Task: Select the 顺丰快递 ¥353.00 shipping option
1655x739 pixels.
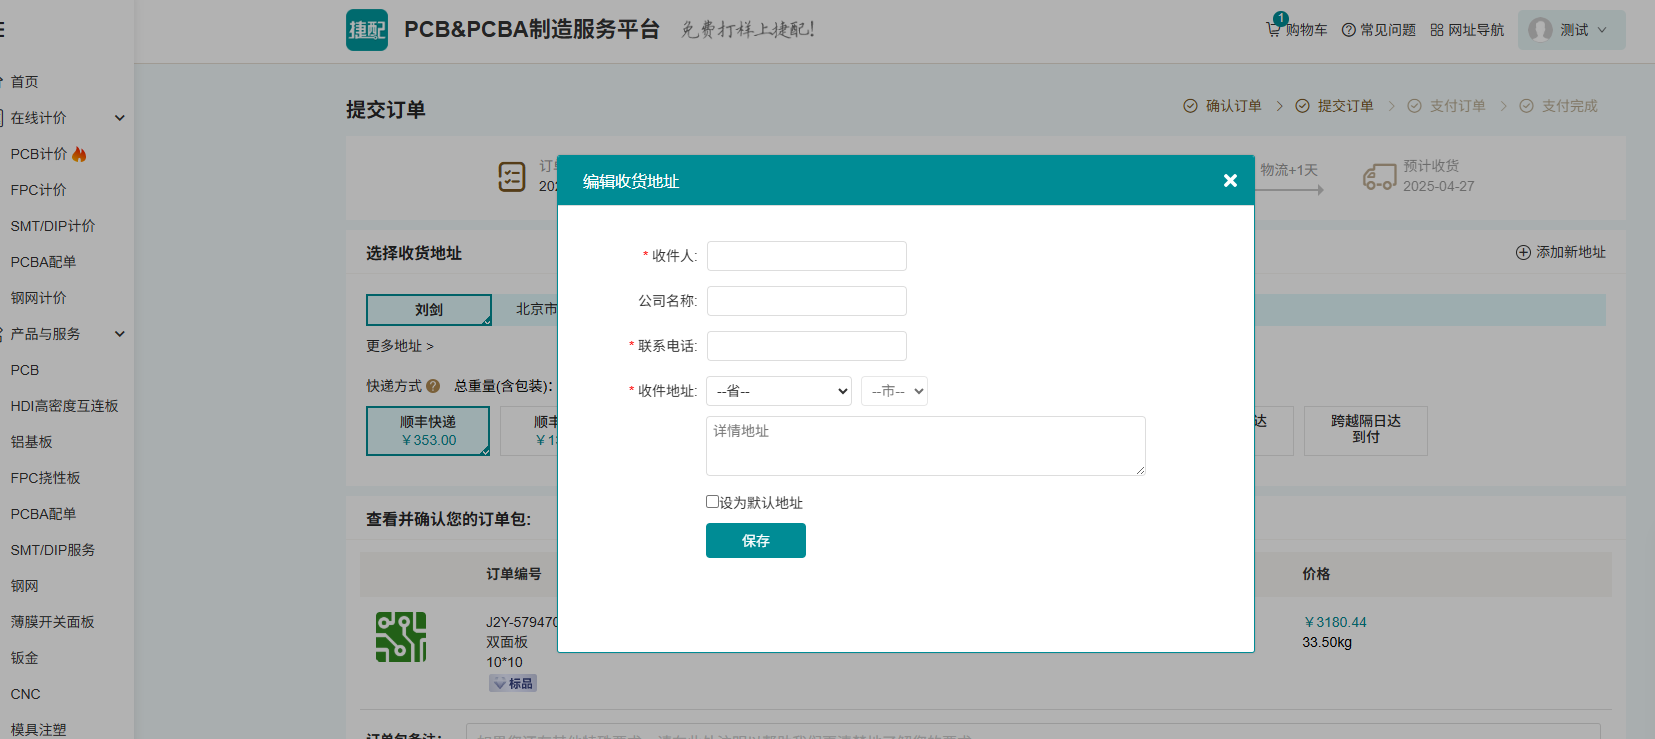Action: click(x=428, y=431)
